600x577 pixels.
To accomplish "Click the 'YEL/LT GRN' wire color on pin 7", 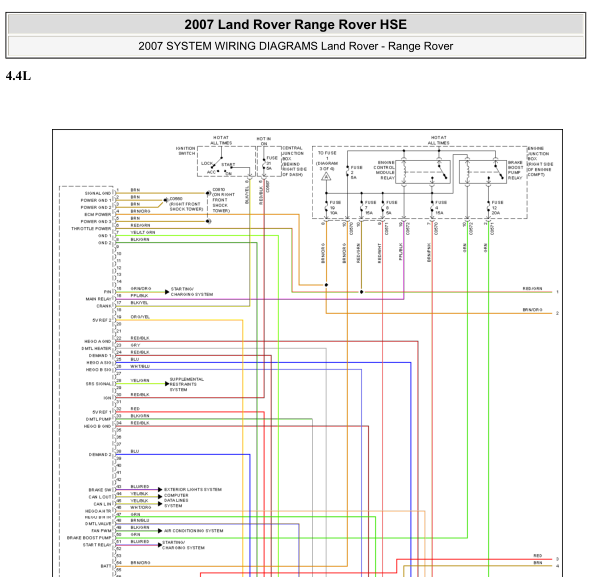I will click(x=143, y=232).
